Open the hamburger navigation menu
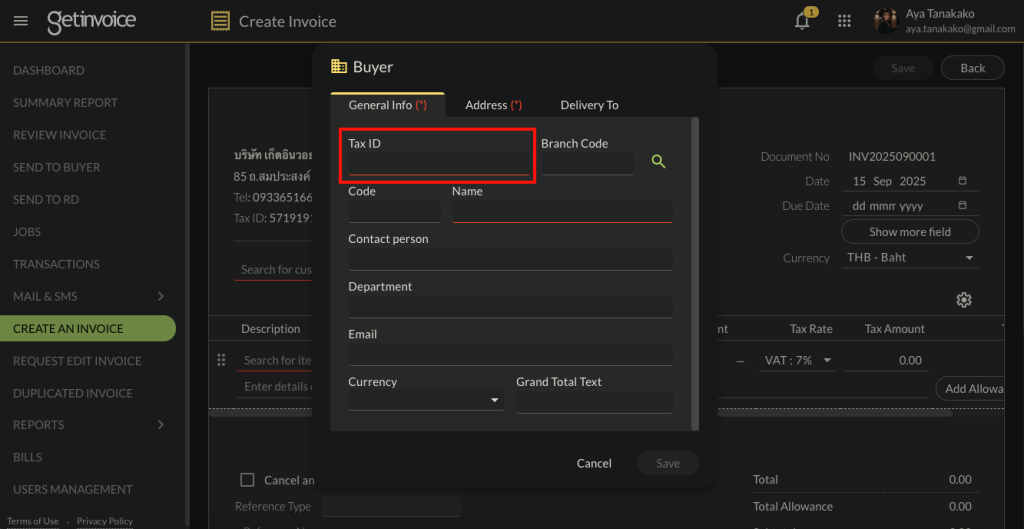 click(21, 21)
